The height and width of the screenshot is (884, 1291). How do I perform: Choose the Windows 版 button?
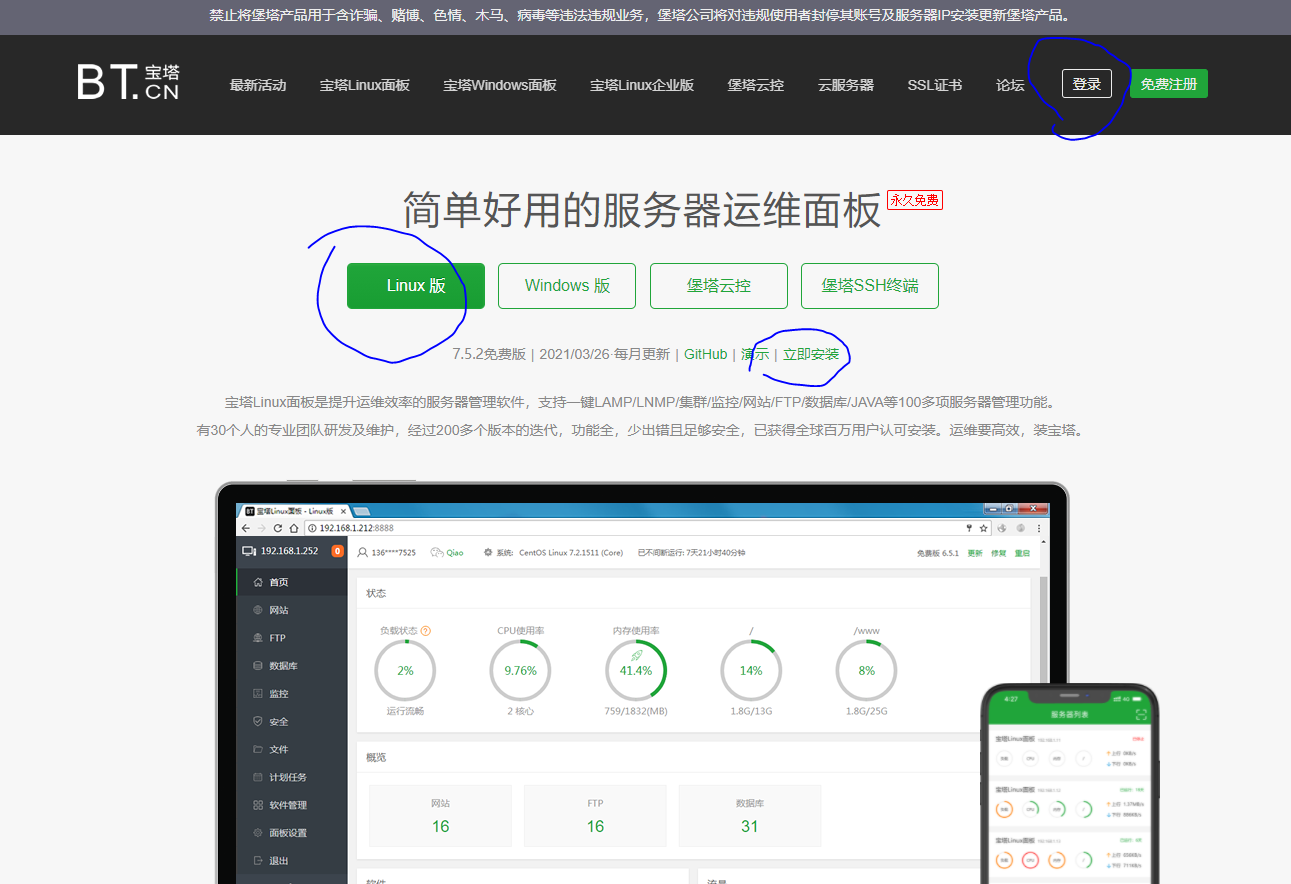[x=567, y=286]
